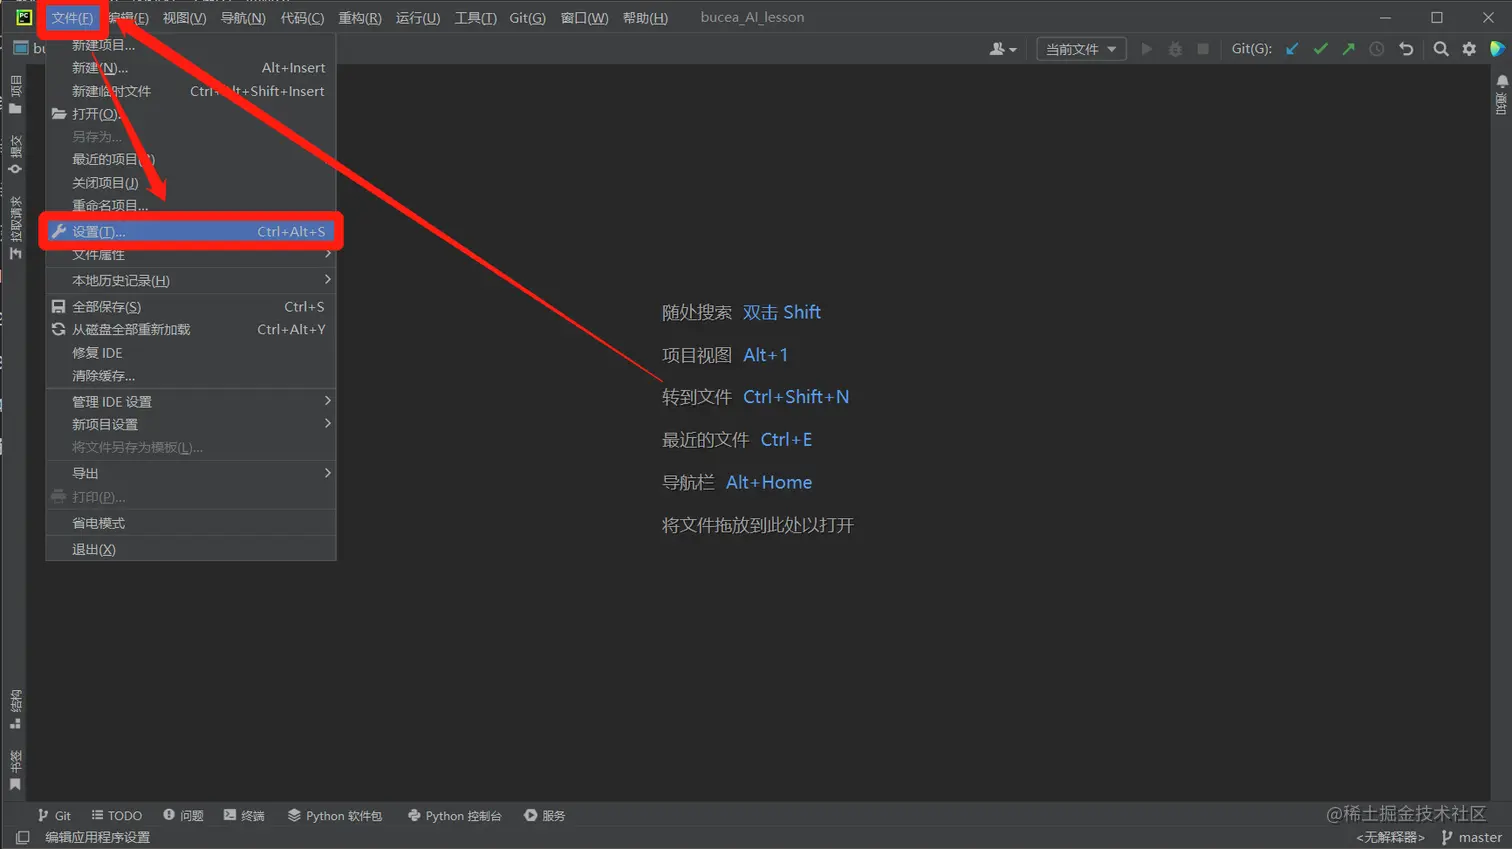Click the Git commit checkmark icon
Screen dimensions: 1512x849
pyautogui.click(x=1320, y=48)
